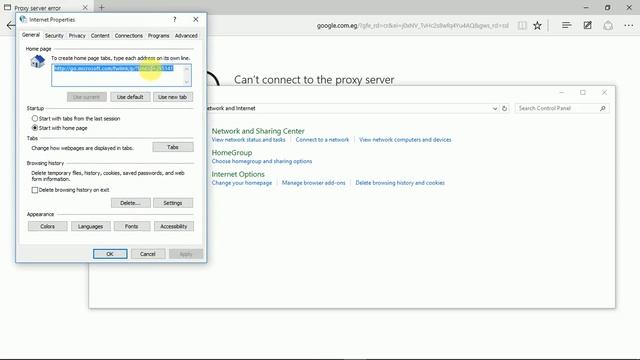
Task: Expand the Control Panel address dropdown arrow
Action: coord(495,108)
